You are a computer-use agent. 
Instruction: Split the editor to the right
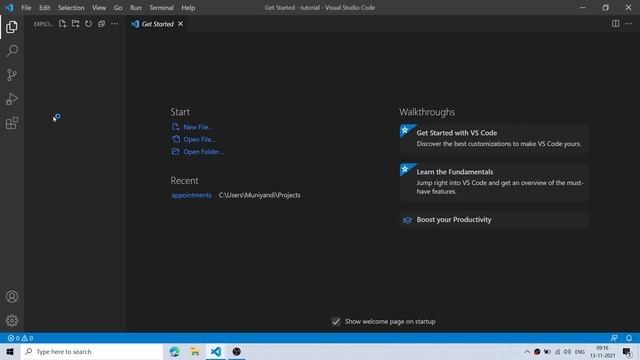pyautogui.click(x=616, y=24)
